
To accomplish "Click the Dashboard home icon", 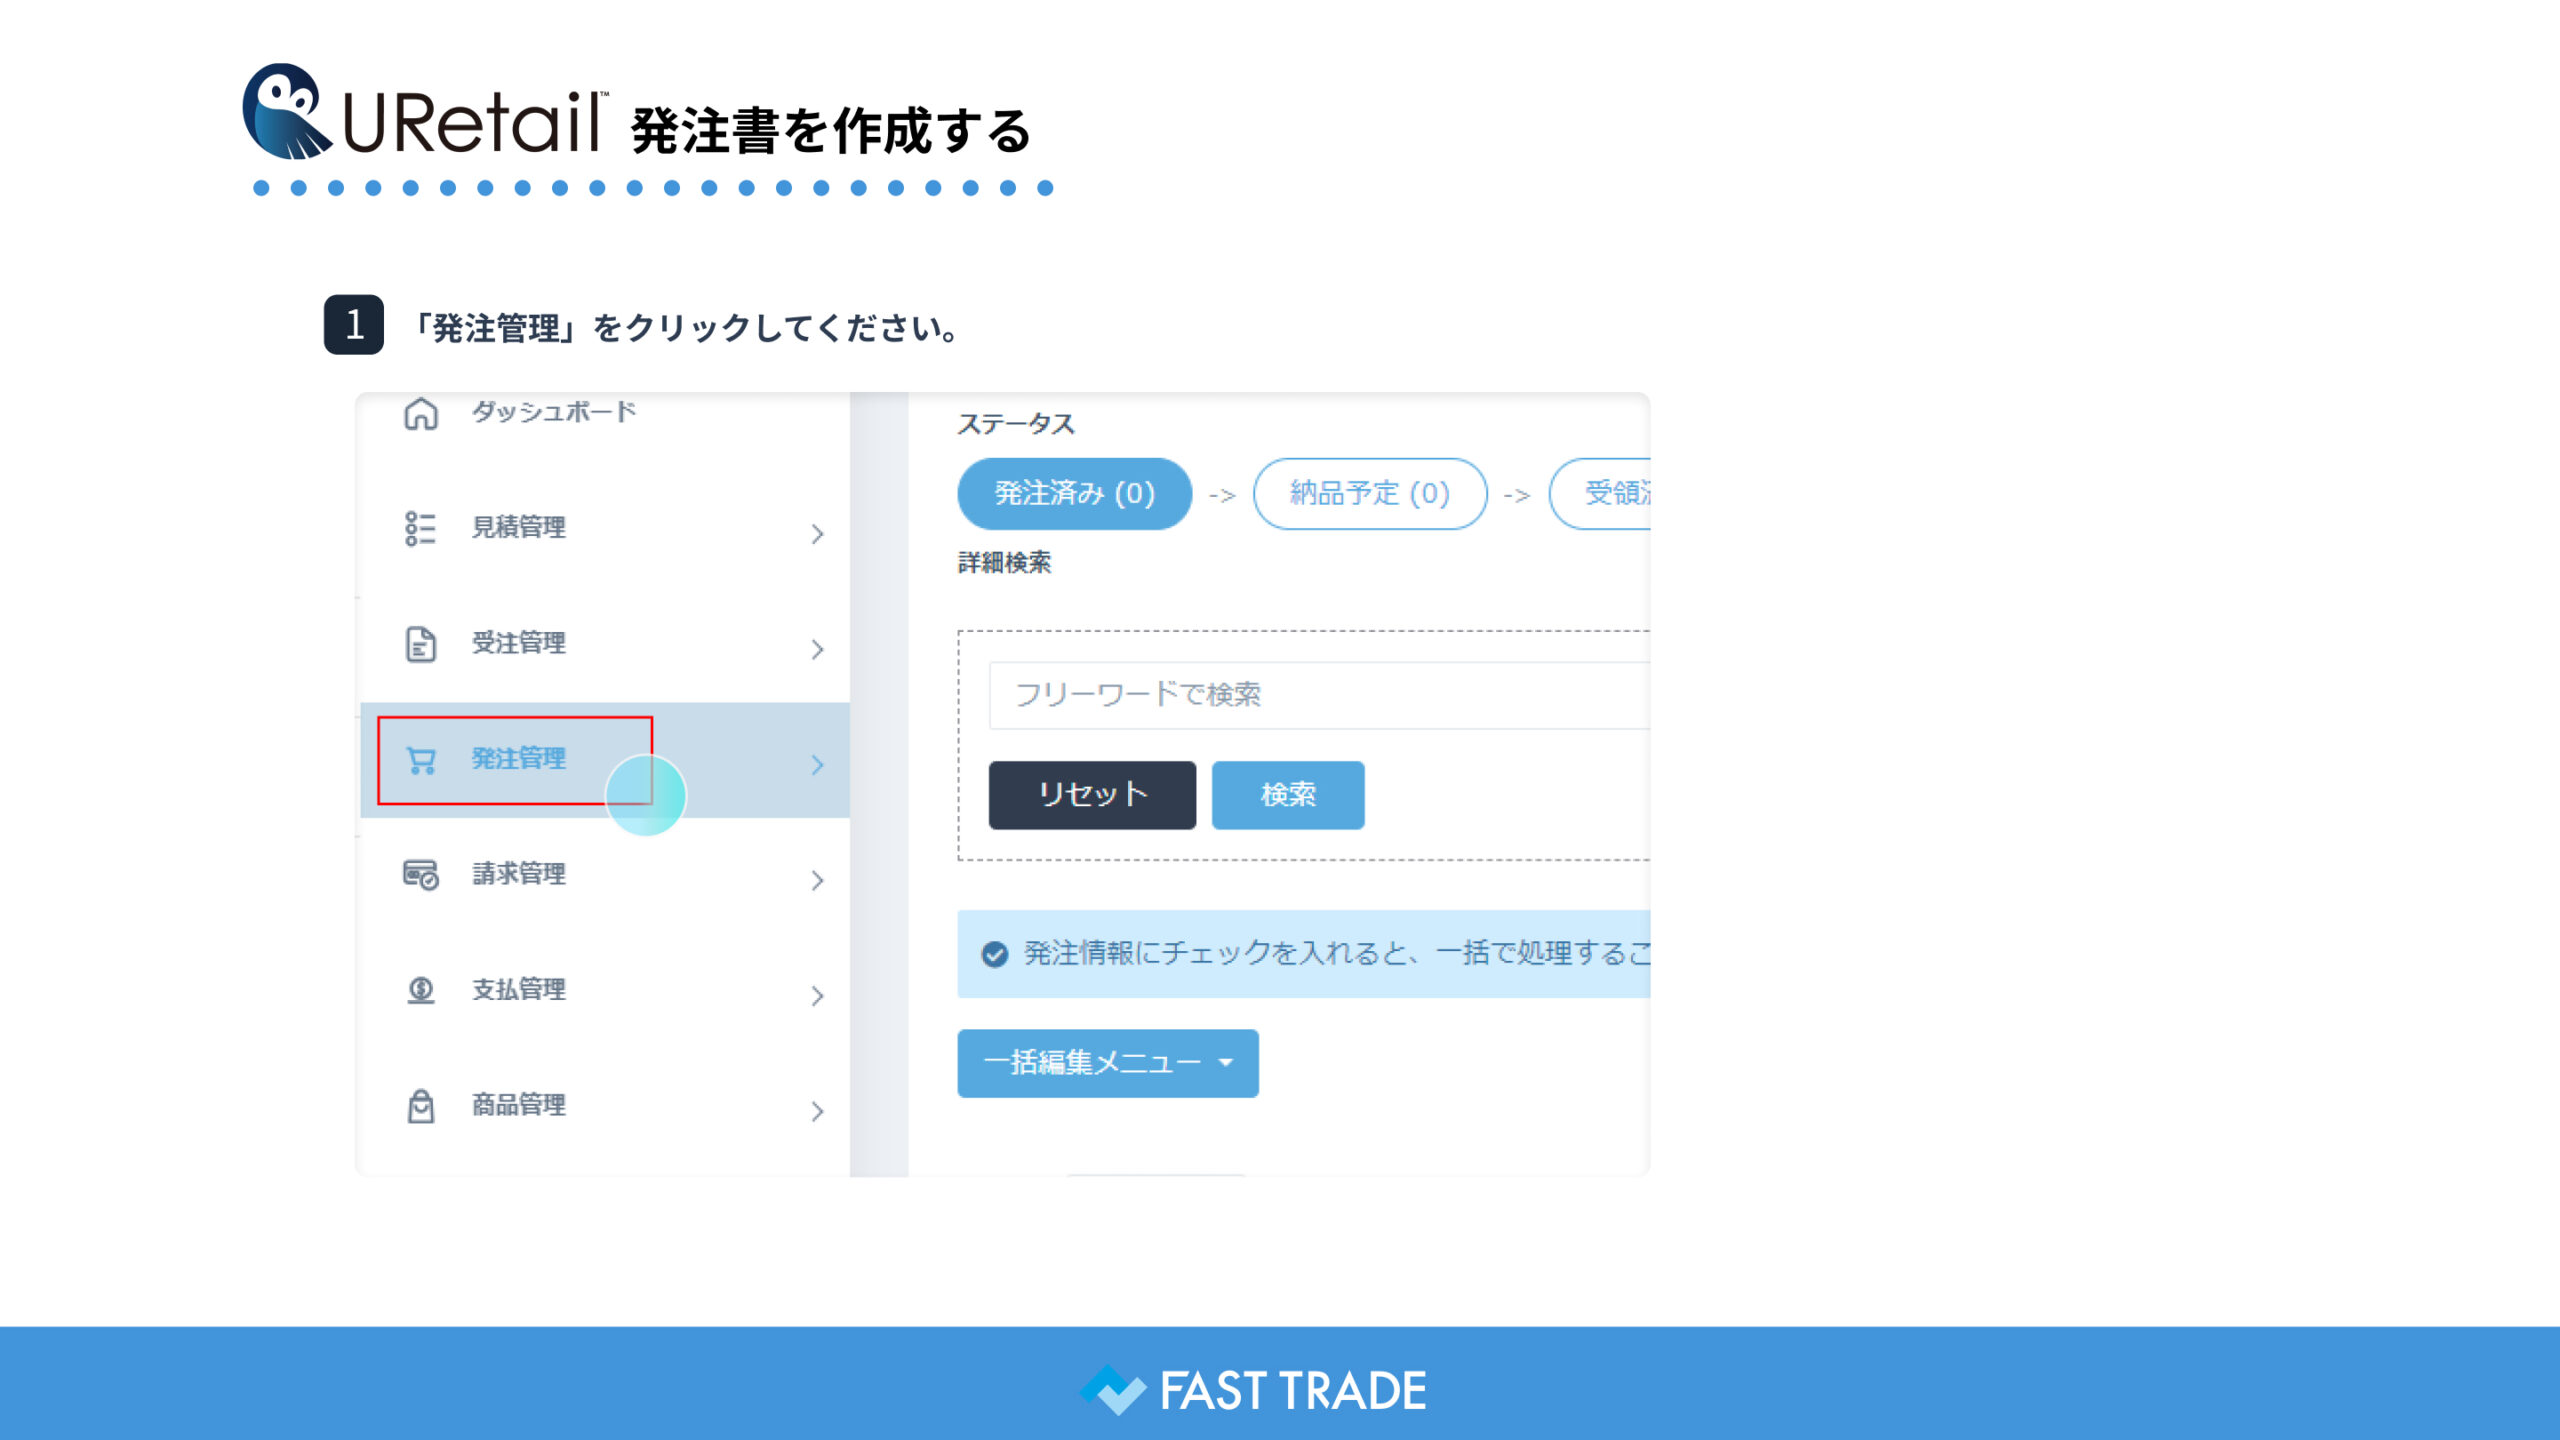I will pos(421,413).
